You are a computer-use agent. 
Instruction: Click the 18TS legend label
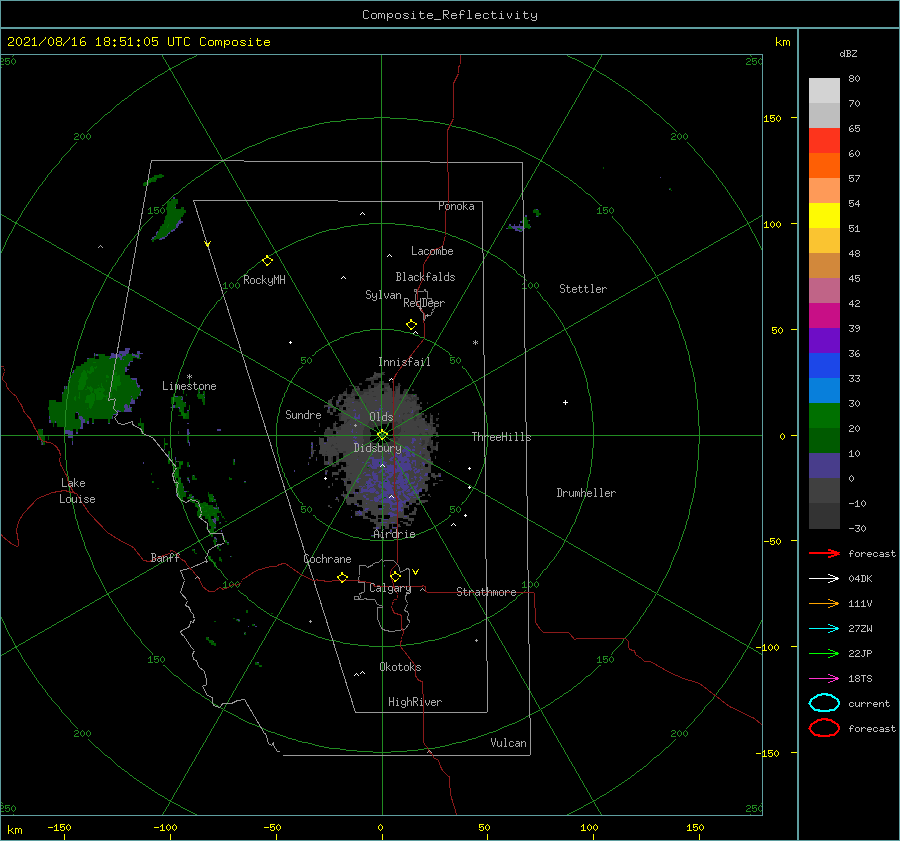tap(860, 679)
